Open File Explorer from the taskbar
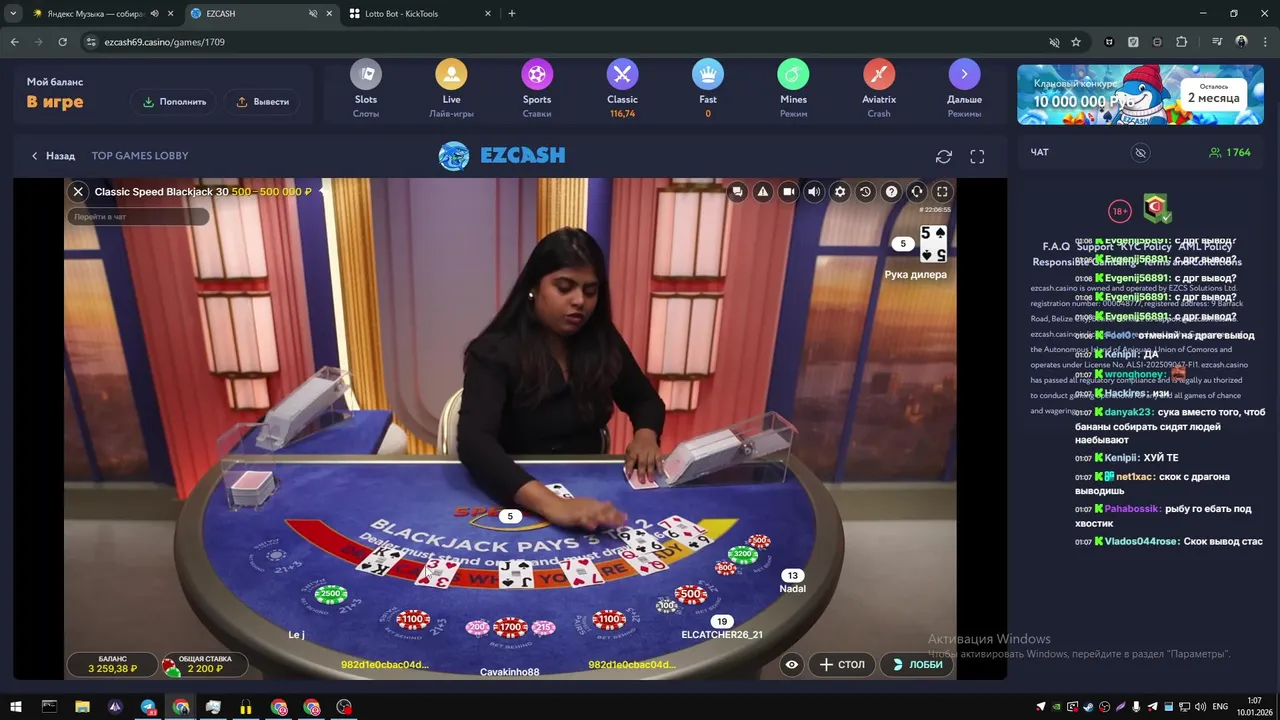The image size is (1280, 720). [x=82, y=707]
